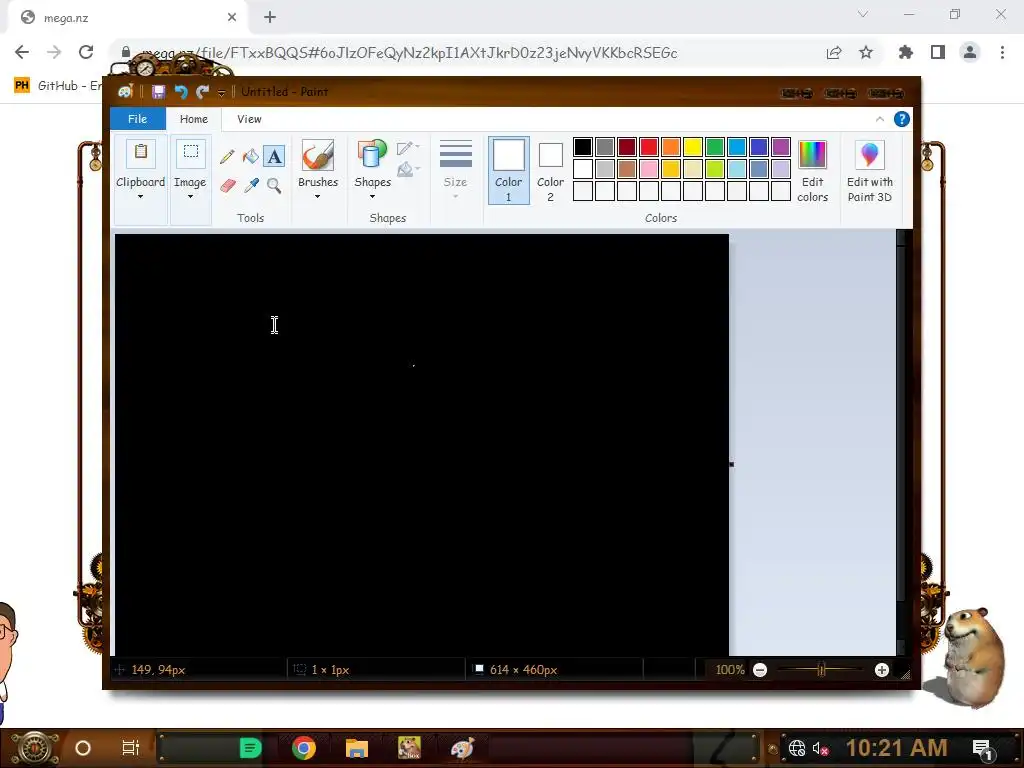This screenshot has height=768, width=1024.
Task: Pick the black color swatch
Action: coord(583,147)
